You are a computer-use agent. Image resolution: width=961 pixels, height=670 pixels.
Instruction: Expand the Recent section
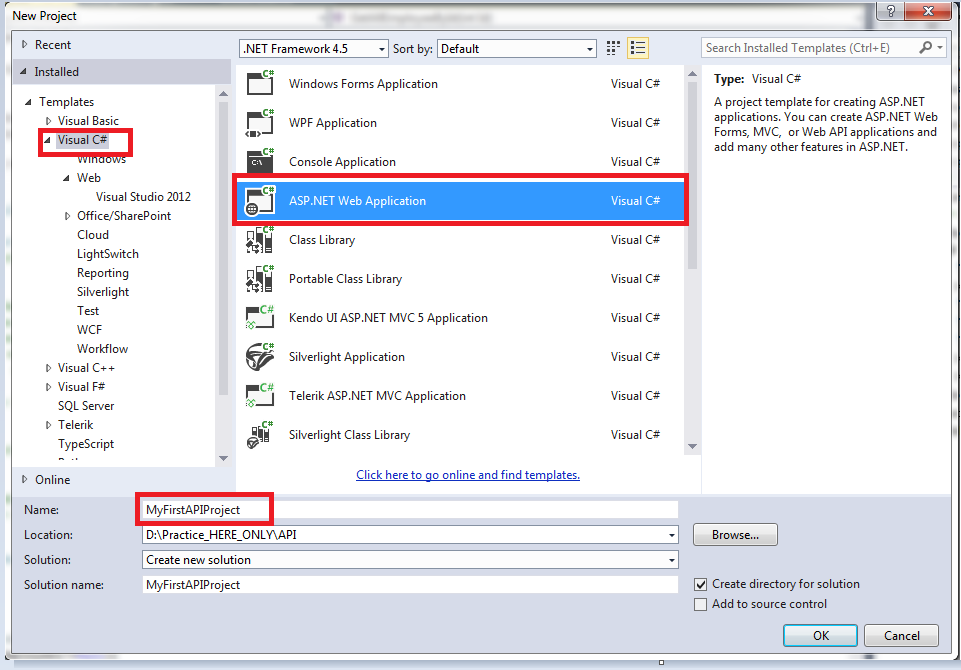(25, 44)
